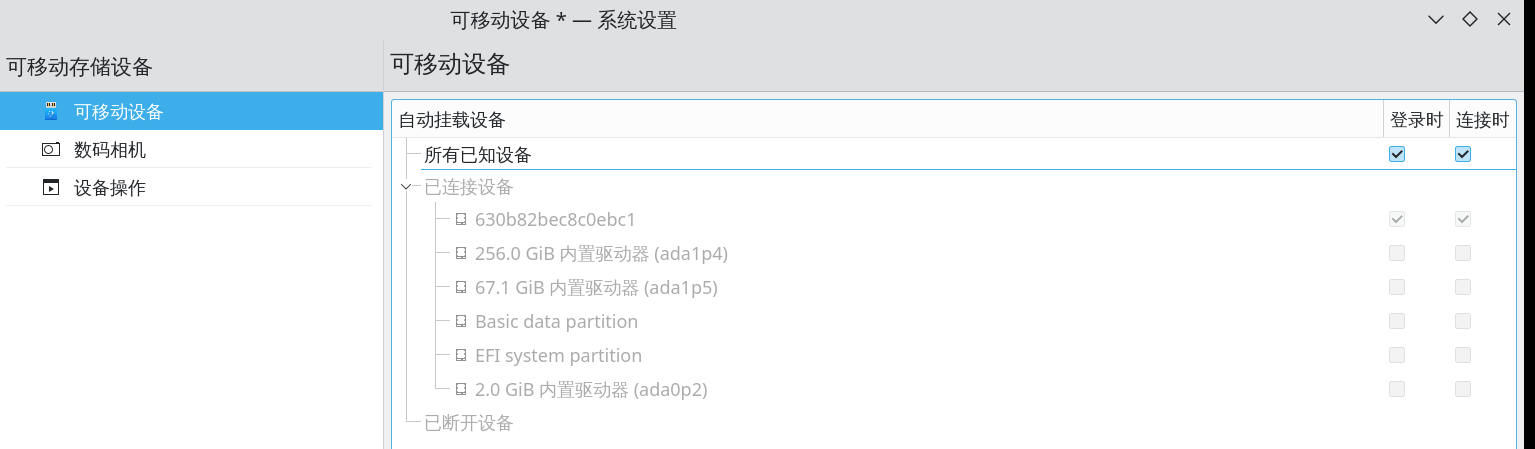Click drive icon beside Basic data partition
Screen dimensions: 1535x449
[x=461, y=321]
